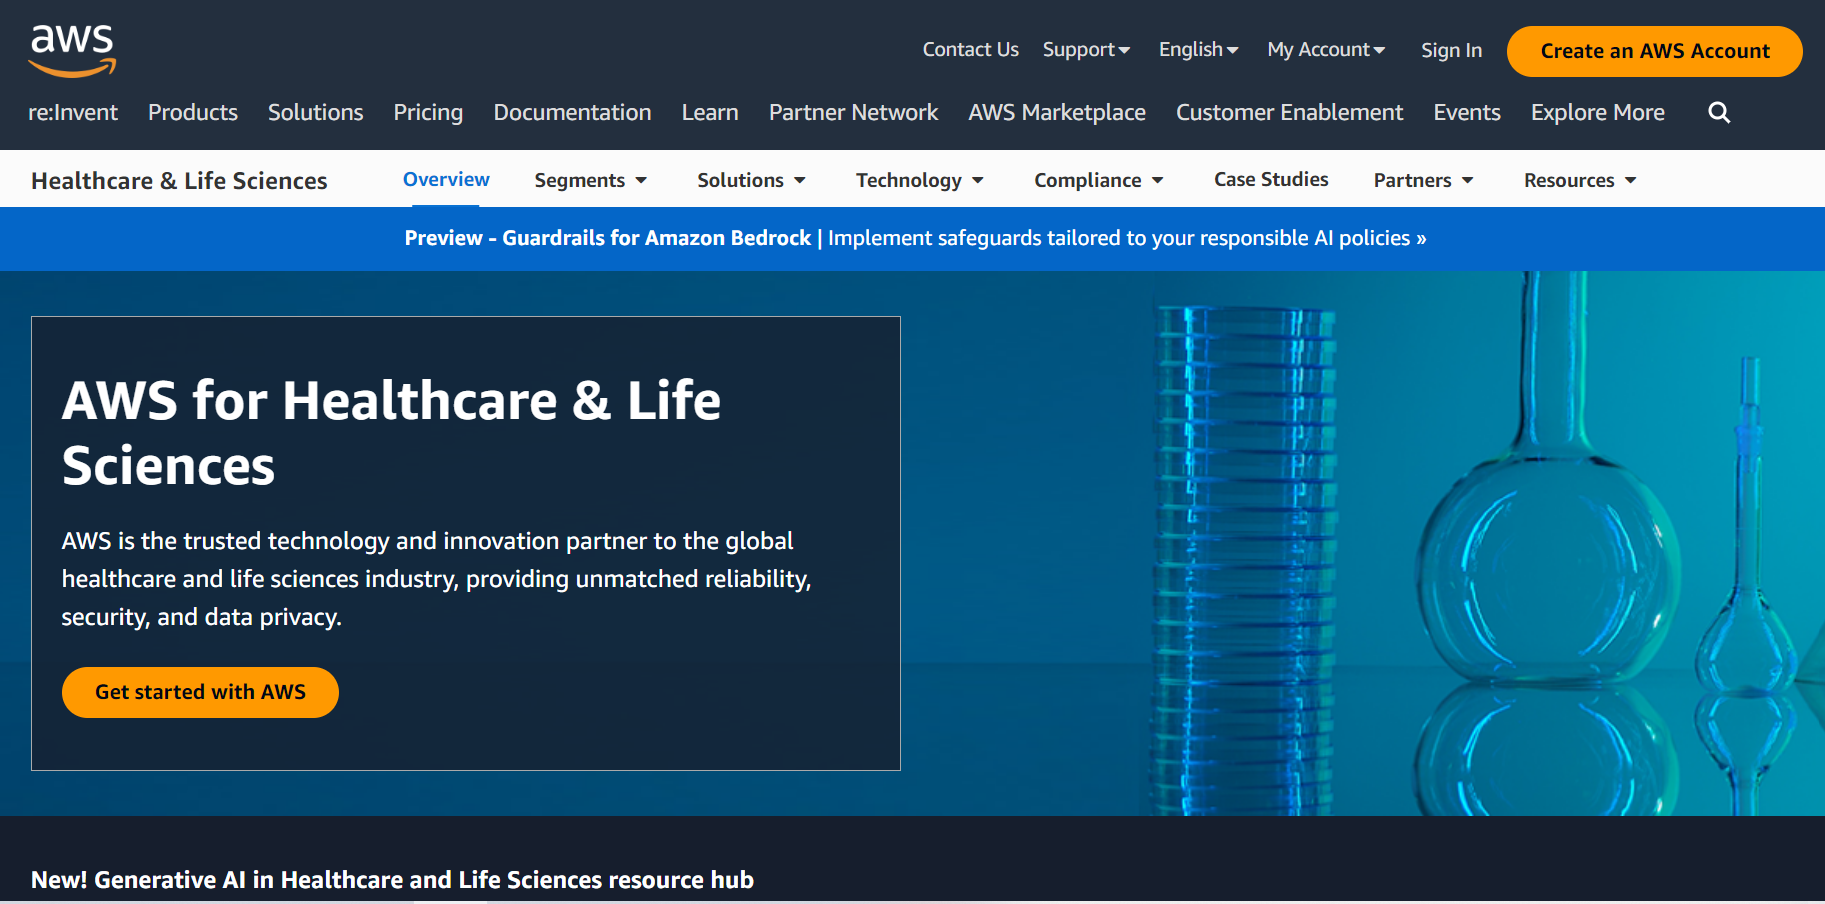Open Partner Network menu

853,112
